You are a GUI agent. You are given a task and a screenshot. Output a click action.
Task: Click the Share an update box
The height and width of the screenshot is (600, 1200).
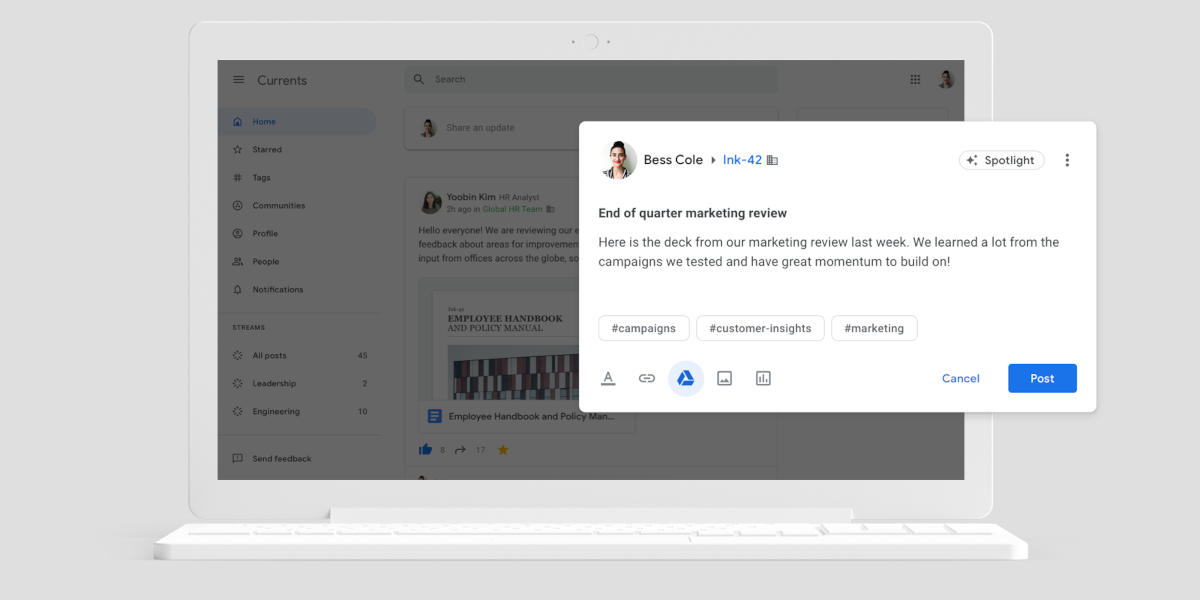point(492,128)
